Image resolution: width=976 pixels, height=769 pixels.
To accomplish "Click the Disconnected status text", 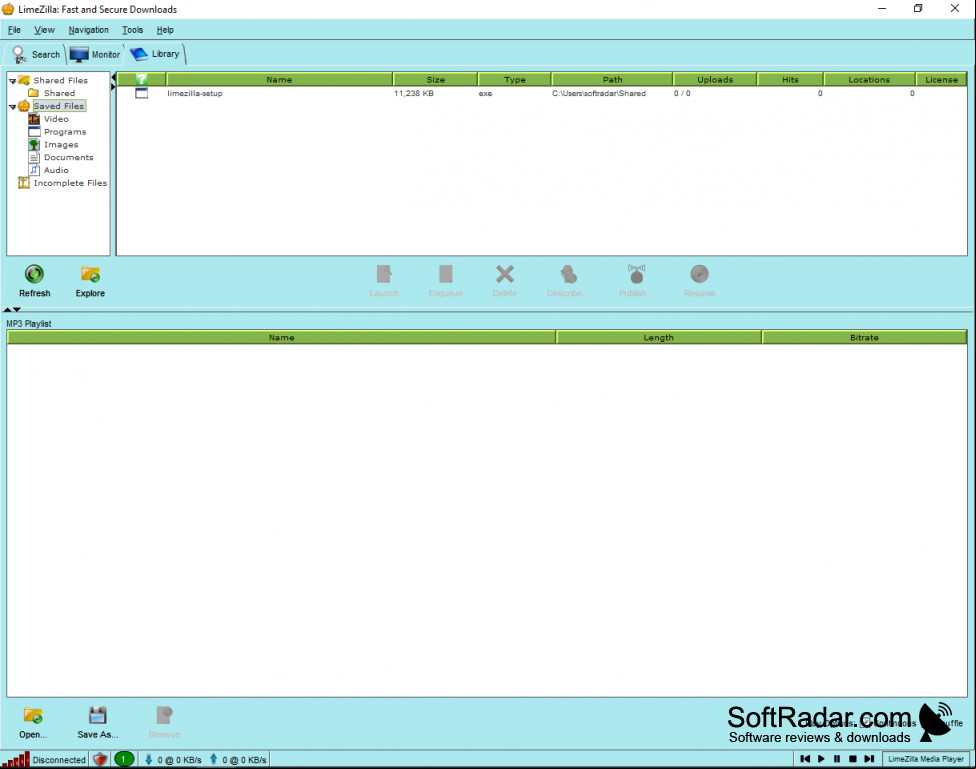I will [59, 760].
